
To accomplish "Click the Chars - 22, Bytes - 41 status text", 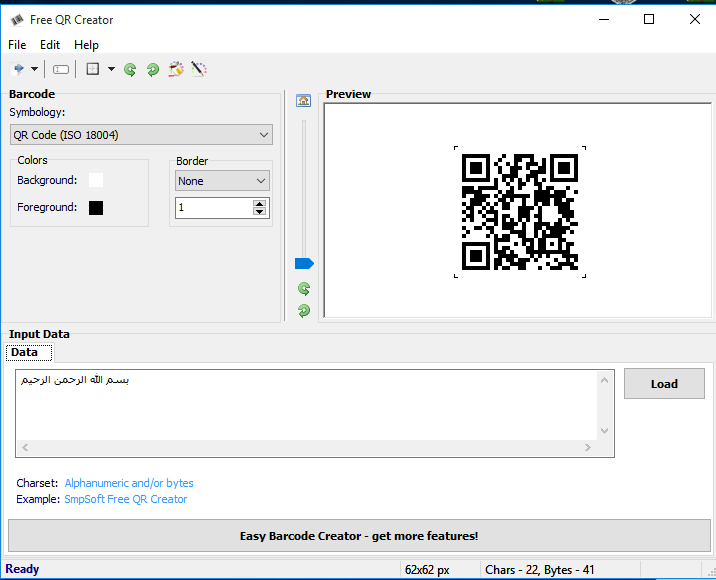I will (x=540, y=570).
